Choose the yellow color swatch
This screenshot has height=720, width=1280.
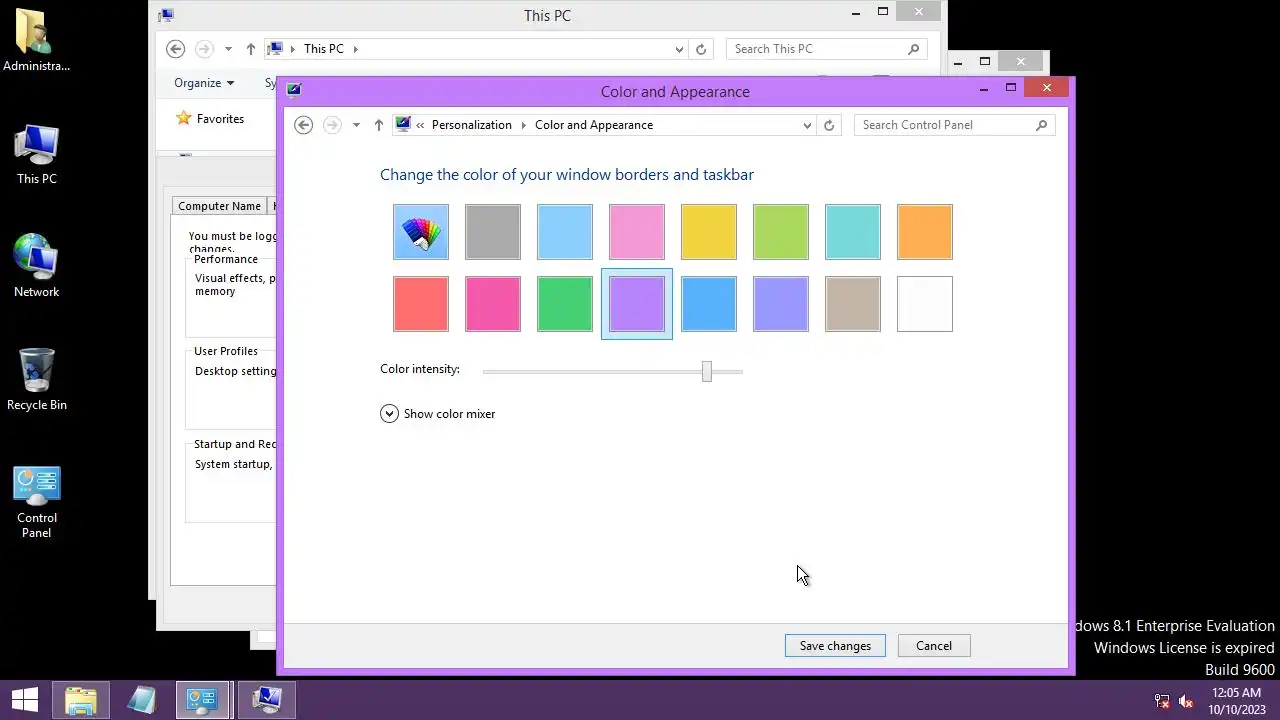coord(709,232)
